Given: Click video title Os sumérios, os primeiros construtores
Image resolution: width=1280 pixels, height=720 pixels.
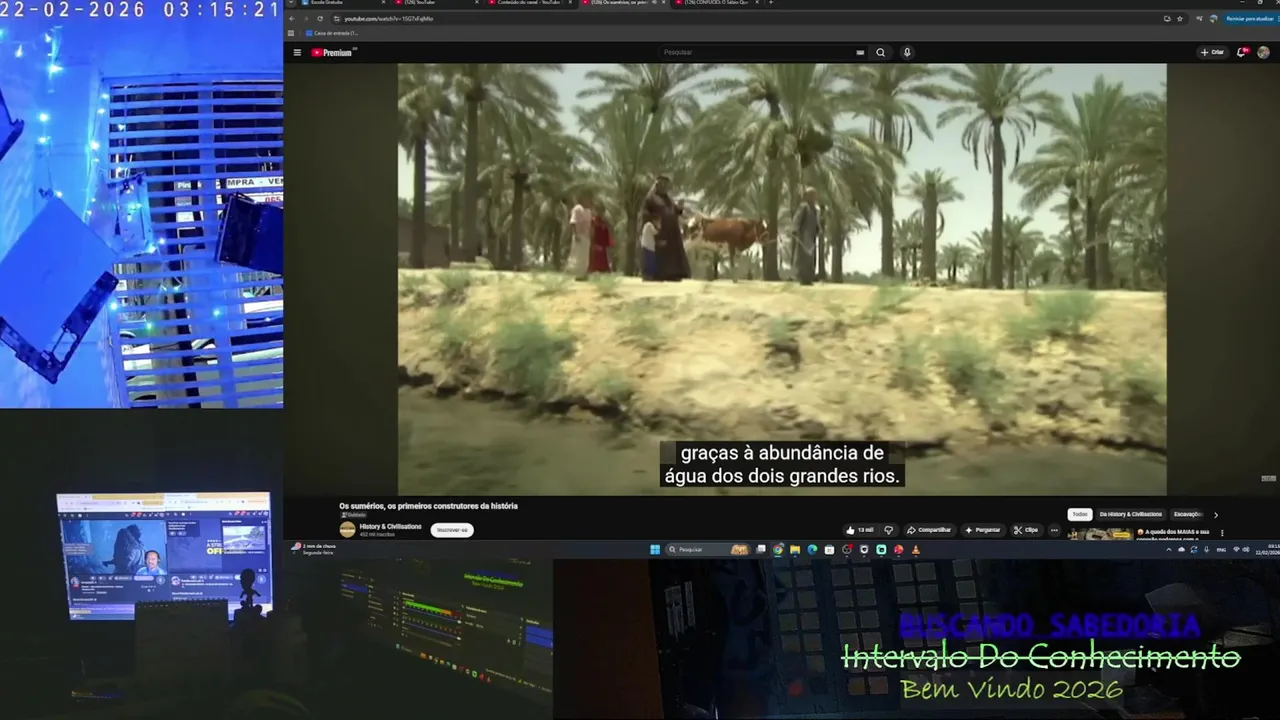Looking at the screenshot, I should tap(428, 506).
